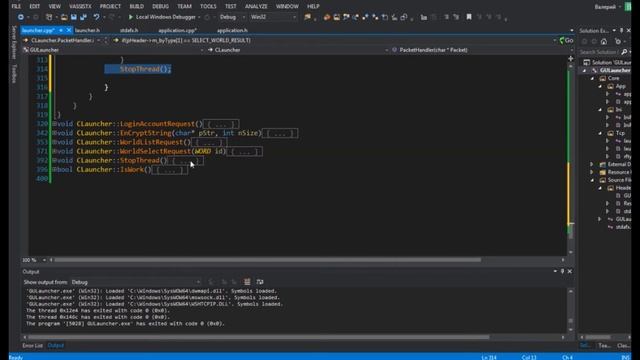Expand the collapsed EnCryptString function
This screenshot has height=360, width=640.
55,133
